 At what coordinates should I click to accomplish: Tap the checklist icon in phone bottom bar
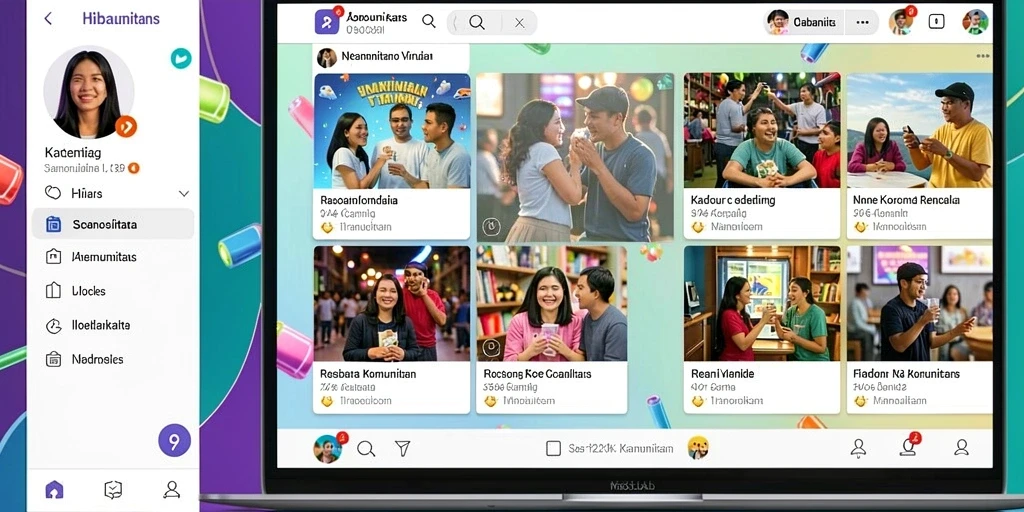(x=113, y=489)
